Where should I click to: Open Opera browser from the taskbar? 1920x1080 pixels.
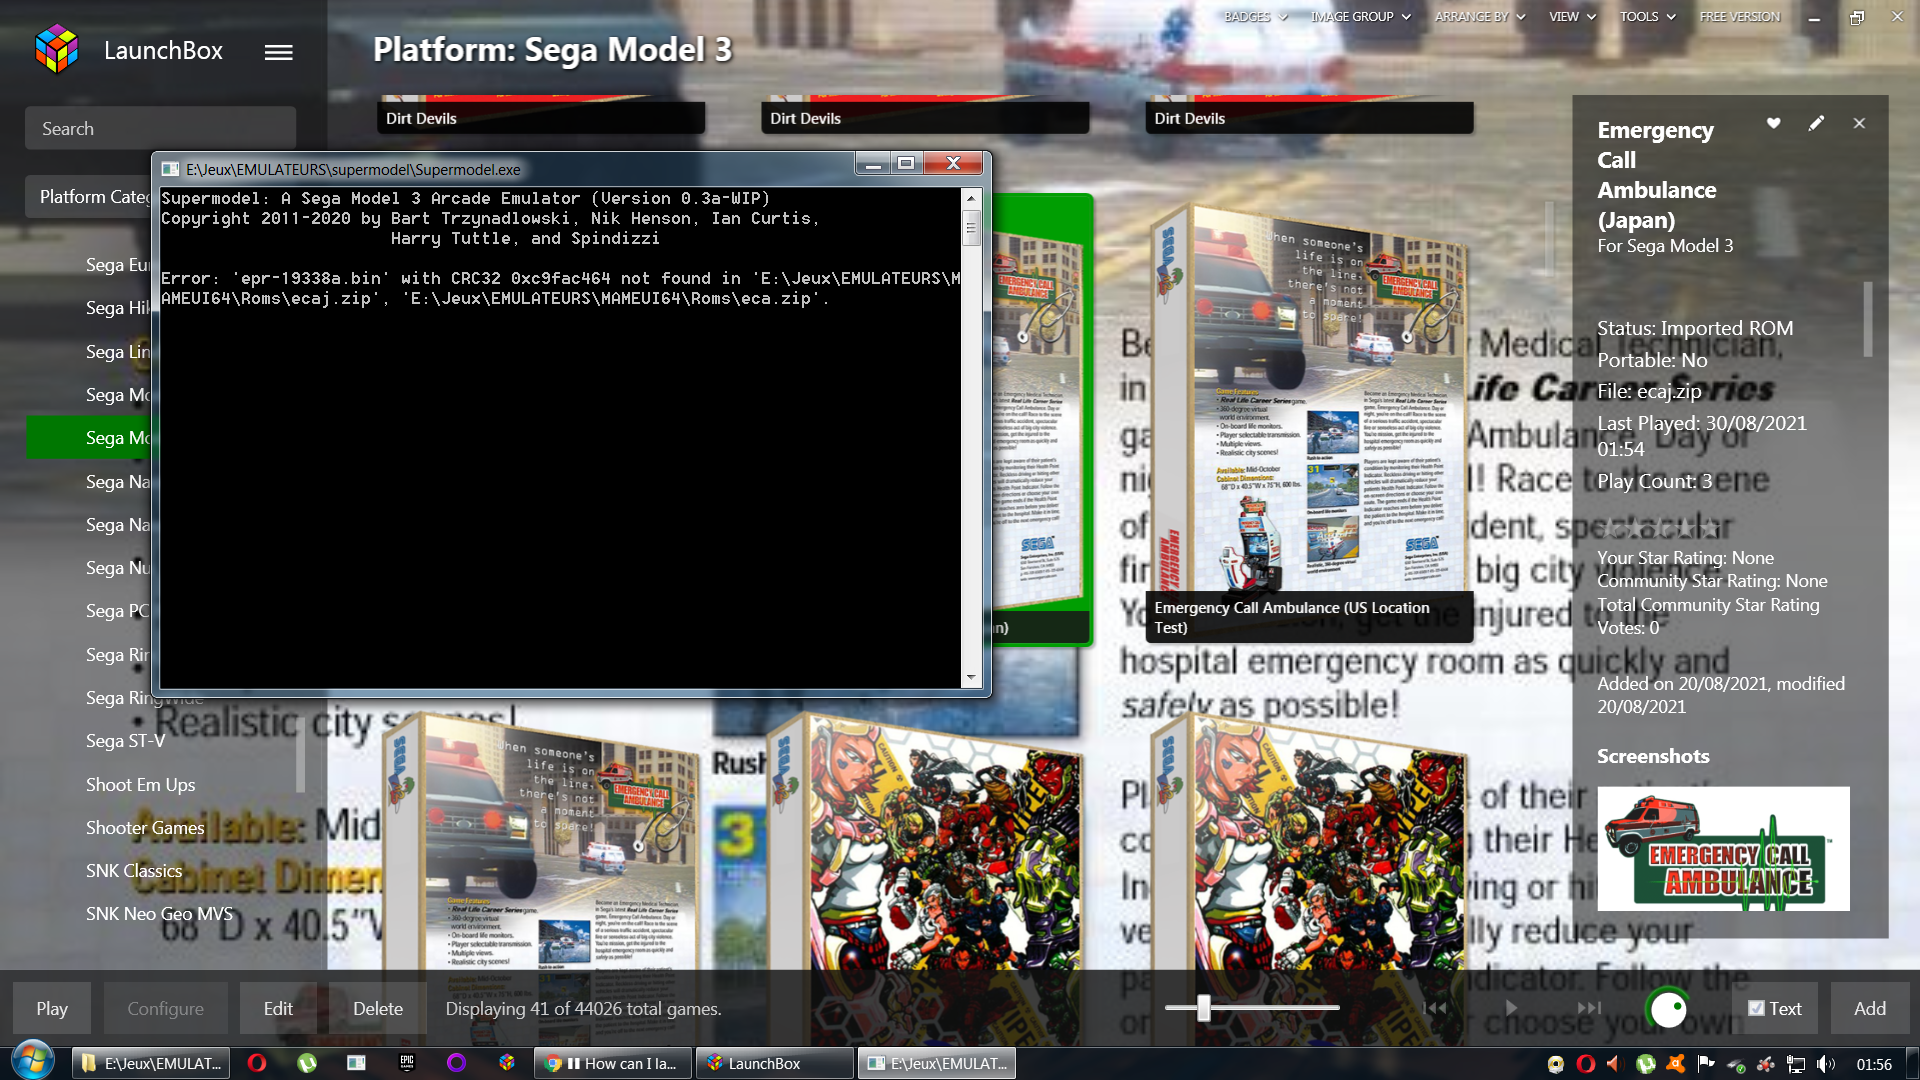(x=257, y=1063)
